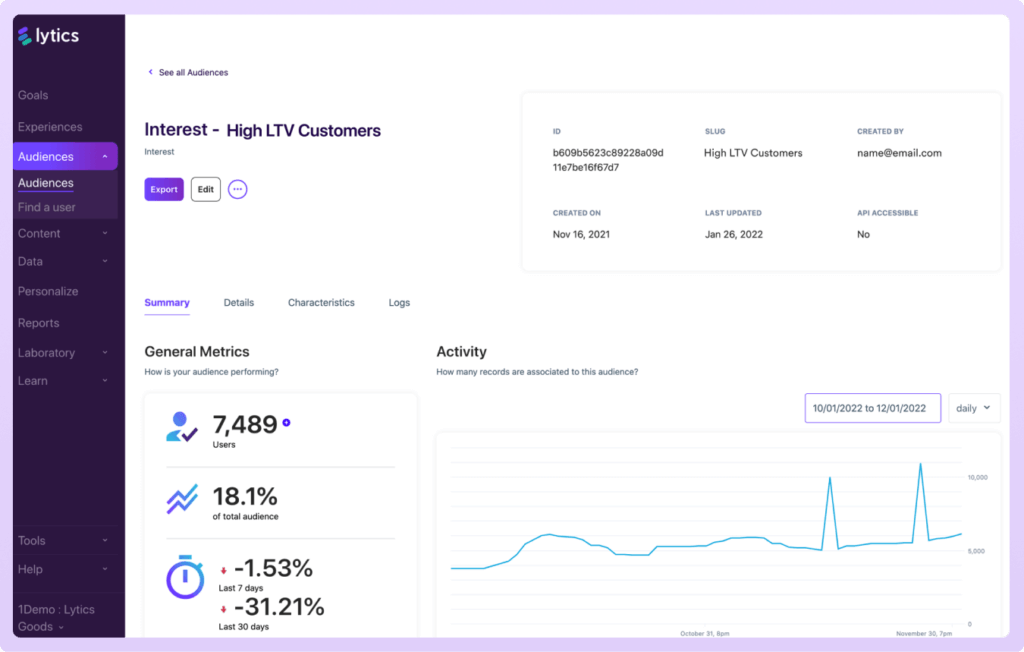Click the Lytics logo icon
The image size is (1024, 652).
tap(22, 35)
